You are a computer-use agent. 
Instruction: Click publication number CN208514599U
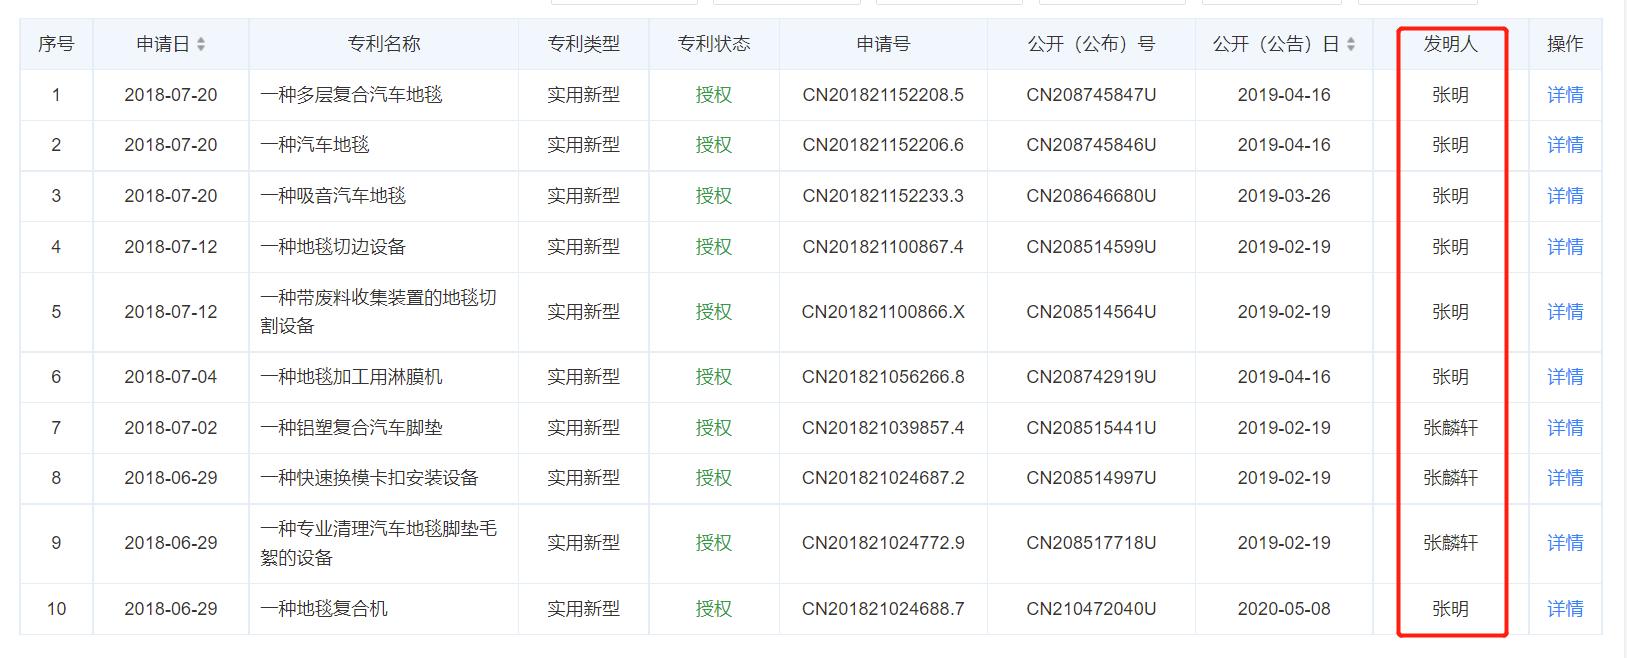point(1091,247)
